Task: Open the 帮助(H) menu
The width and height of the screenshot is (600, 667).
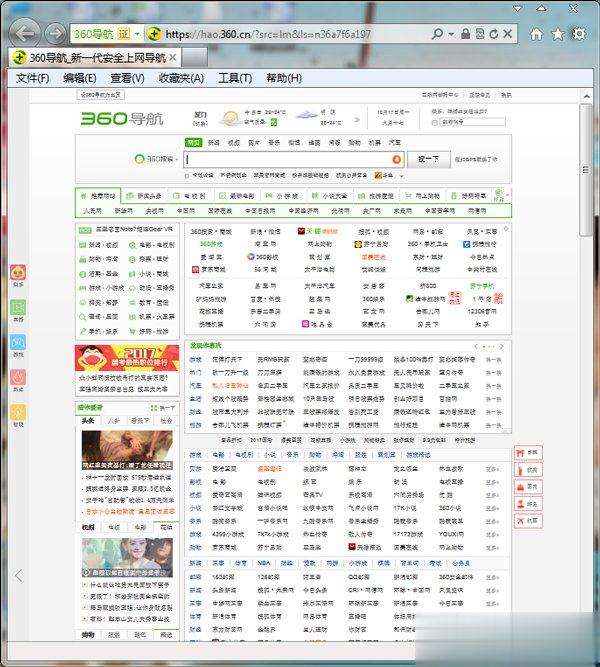Action: (284, 78)
